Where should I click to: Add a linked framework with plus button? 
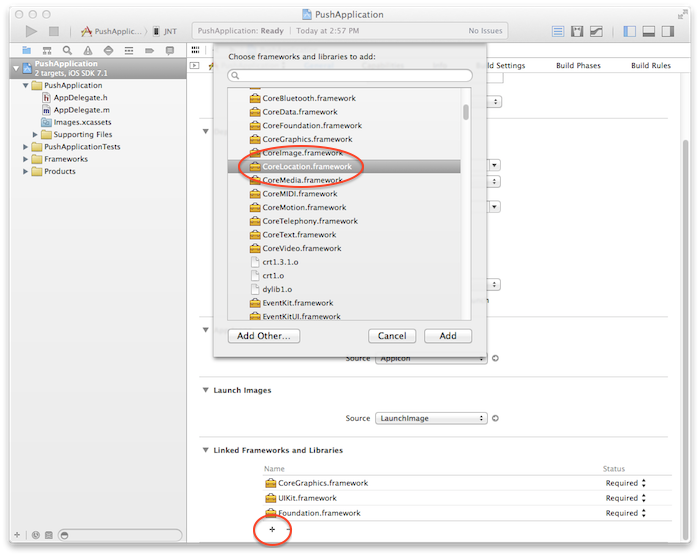272,529
